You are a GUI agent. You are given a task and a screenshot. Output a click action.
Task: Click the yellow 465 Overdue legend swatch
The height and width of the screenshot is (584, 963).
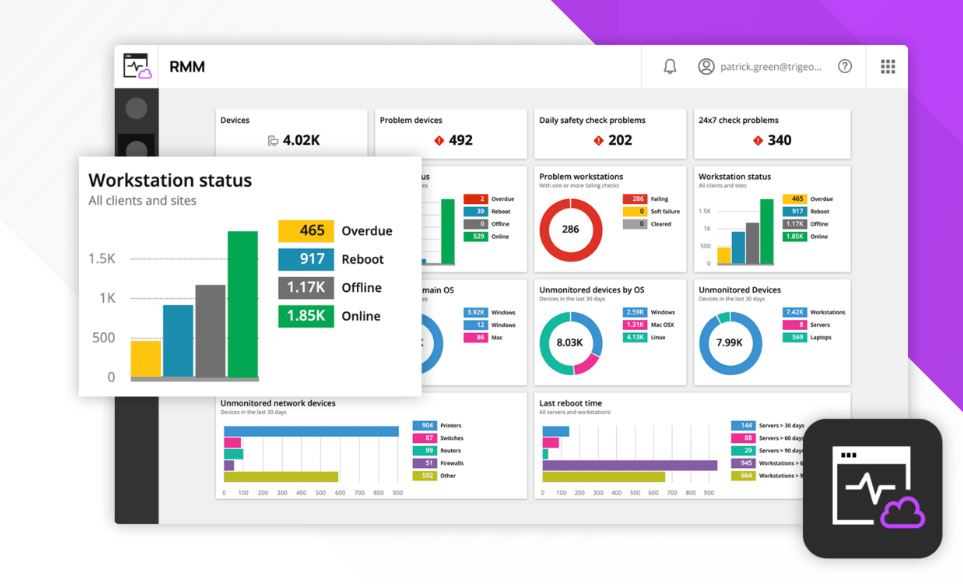[x=306, y=231]
